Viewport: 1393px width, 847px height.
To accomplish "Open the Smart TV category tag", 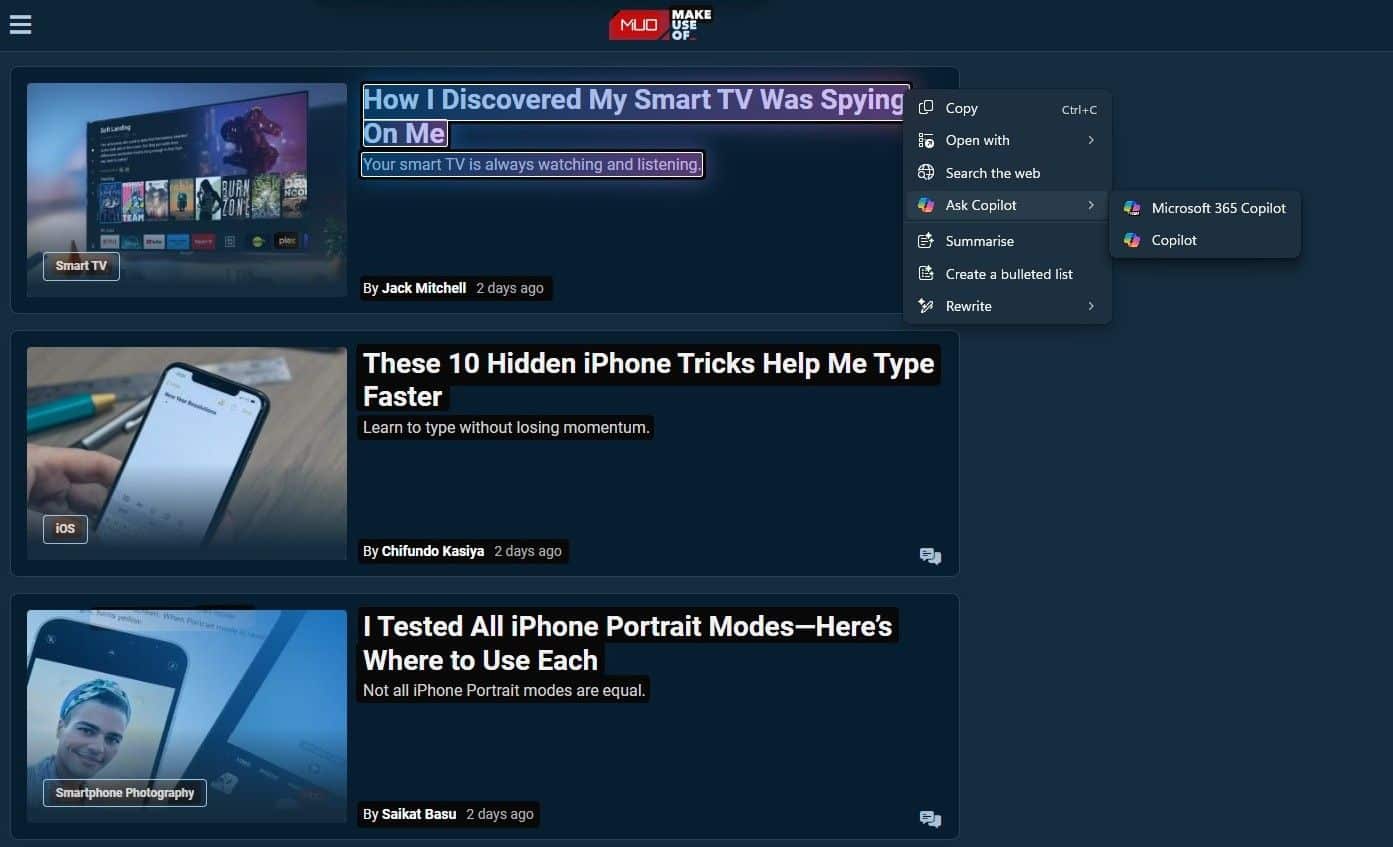I will click(81, 266).
